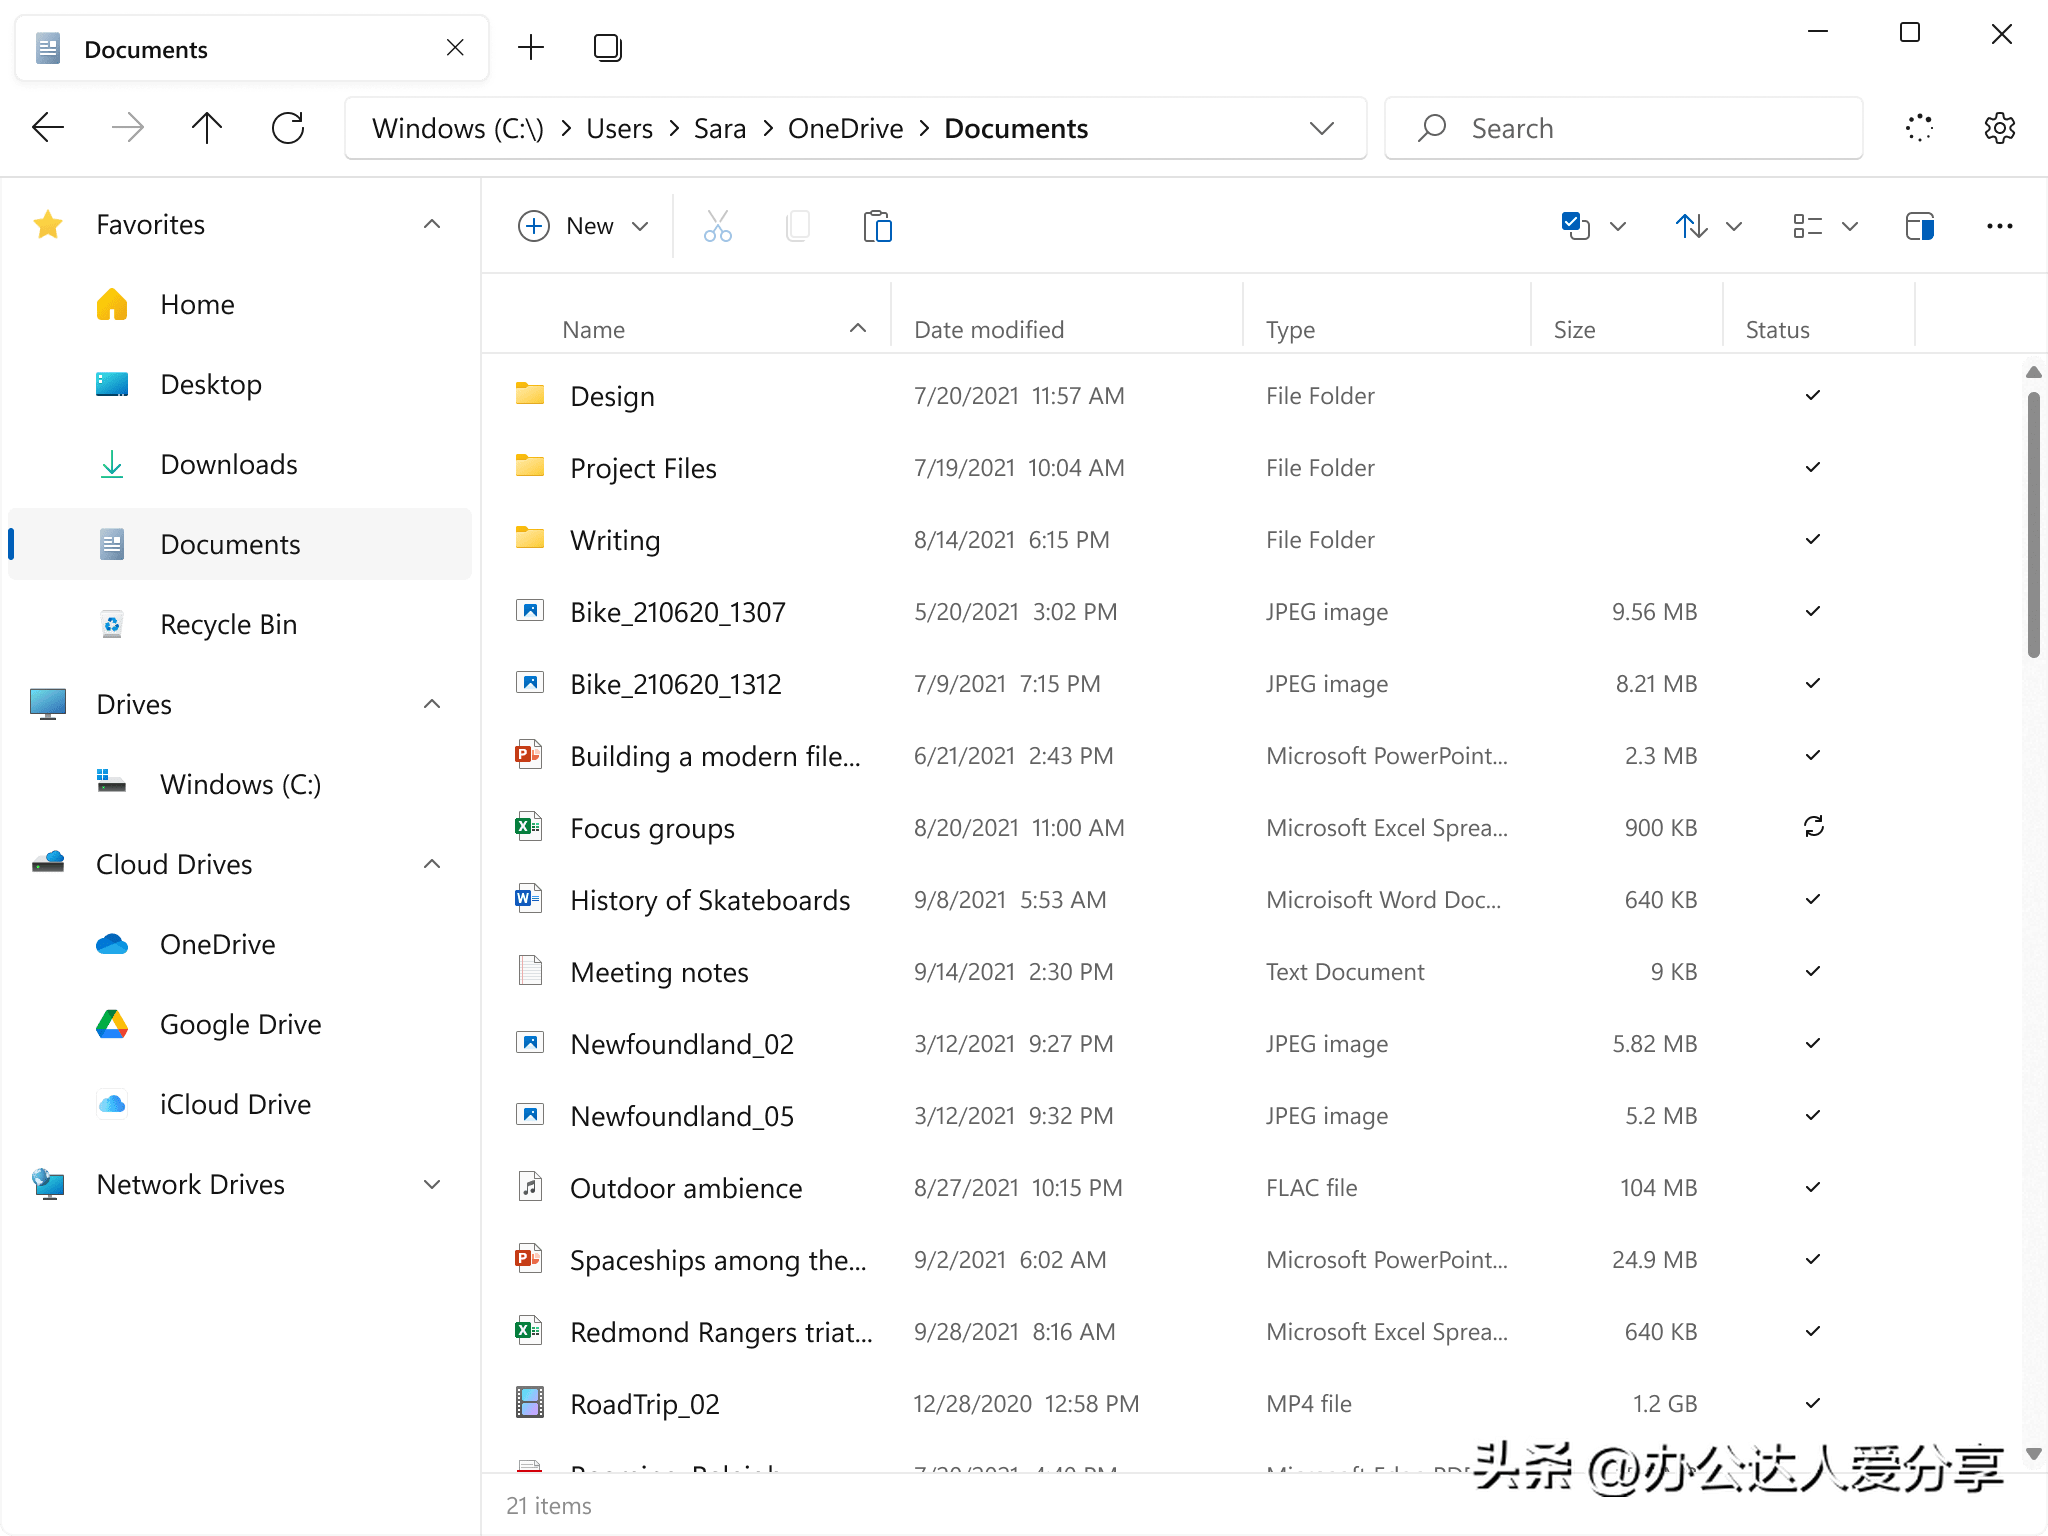Go up one folder level
2048x1536 pixels.
207,128
